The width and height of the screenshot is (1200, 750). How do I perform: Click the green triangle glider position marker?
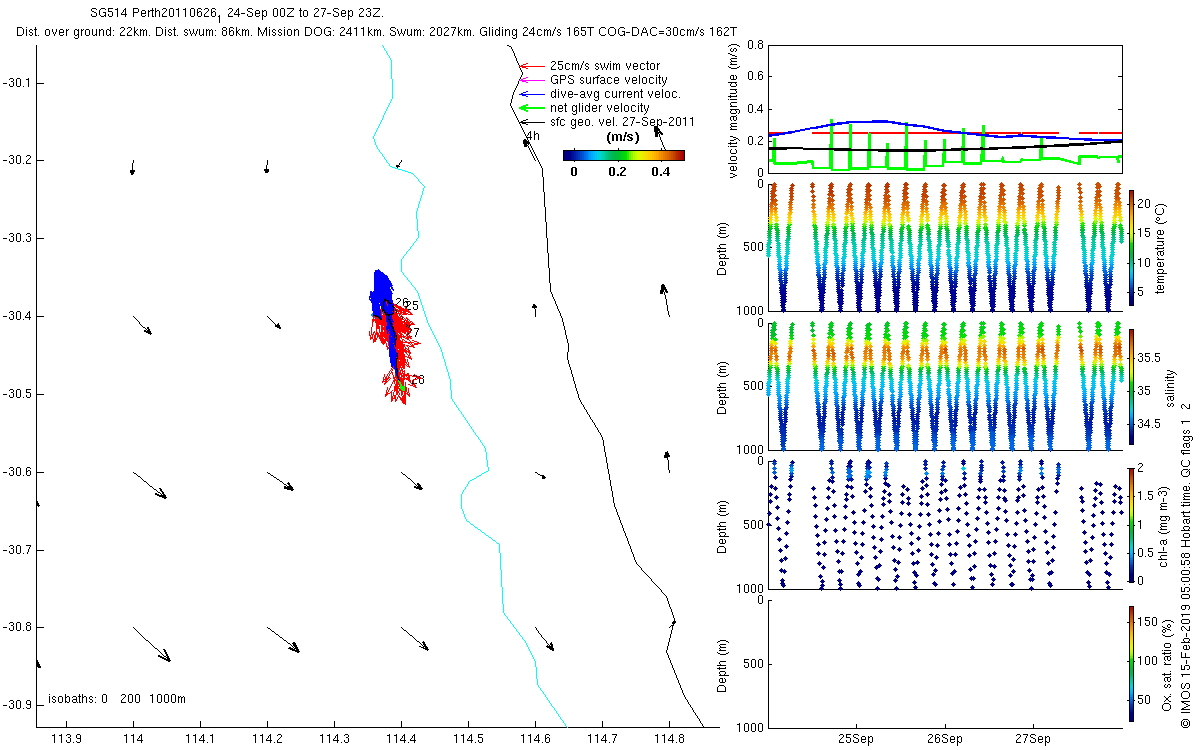[402, 386]
